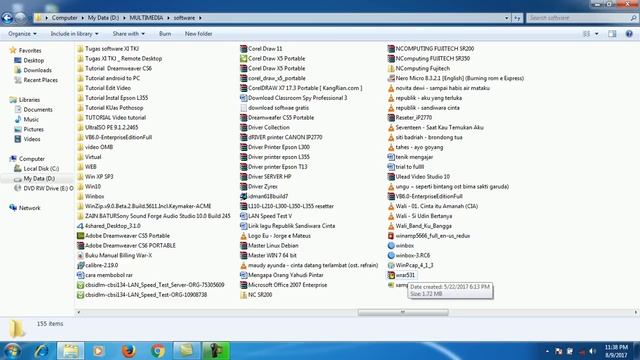The height and width of the screenshot is (360, 640).
Task: Select Documents library in sidebar
Action: pos(38,109)
